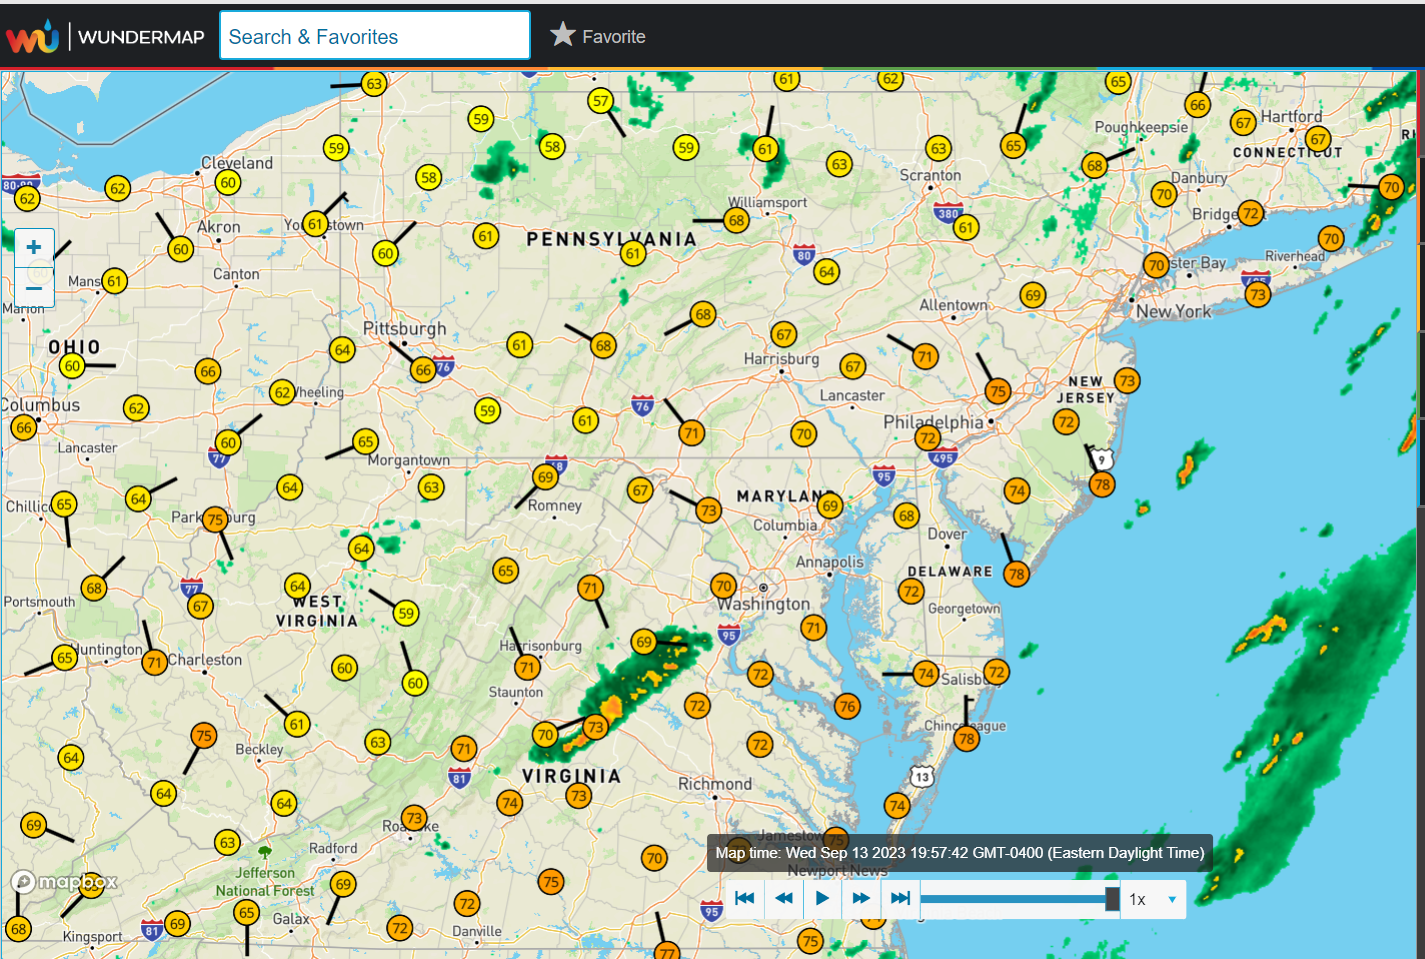Toggle the Favorite star
Image resolution: width=1425 pixels, height=959 pixels.
pyautogui.click(x=598, y=36)
